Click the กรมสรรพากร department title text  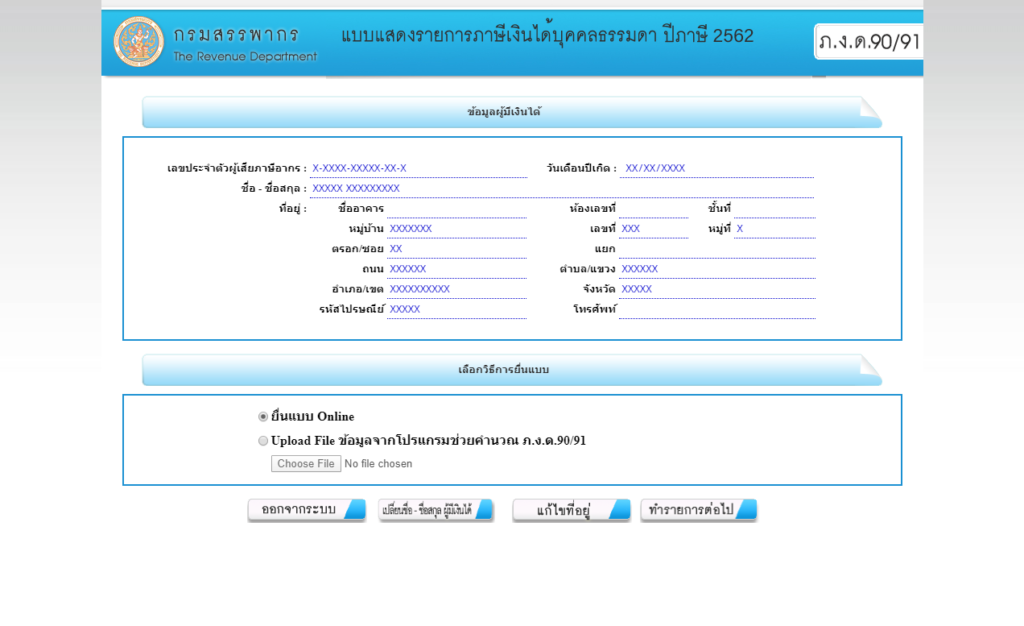click(x=236, y=35)
